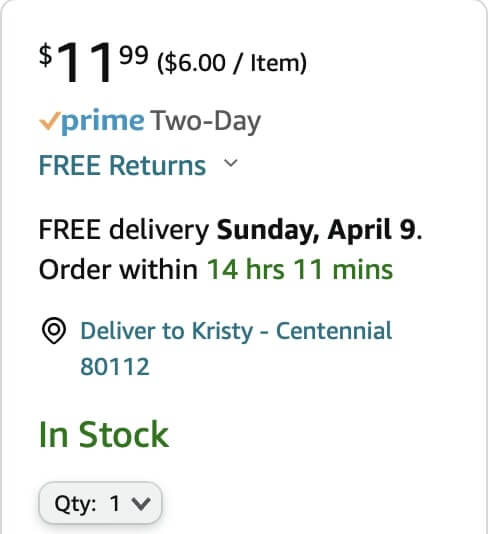Expand the chevron beside FREE Returns
Viewport: 496px width, 534px height.
231,163
